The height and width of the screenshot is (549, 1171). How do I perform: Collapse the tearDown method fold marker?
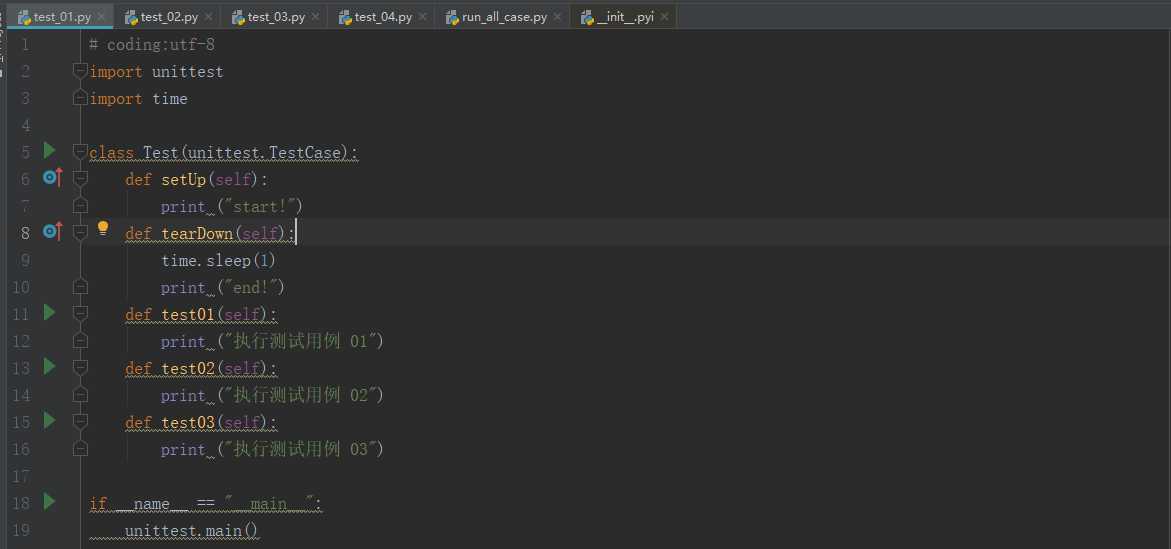point(81,232)
